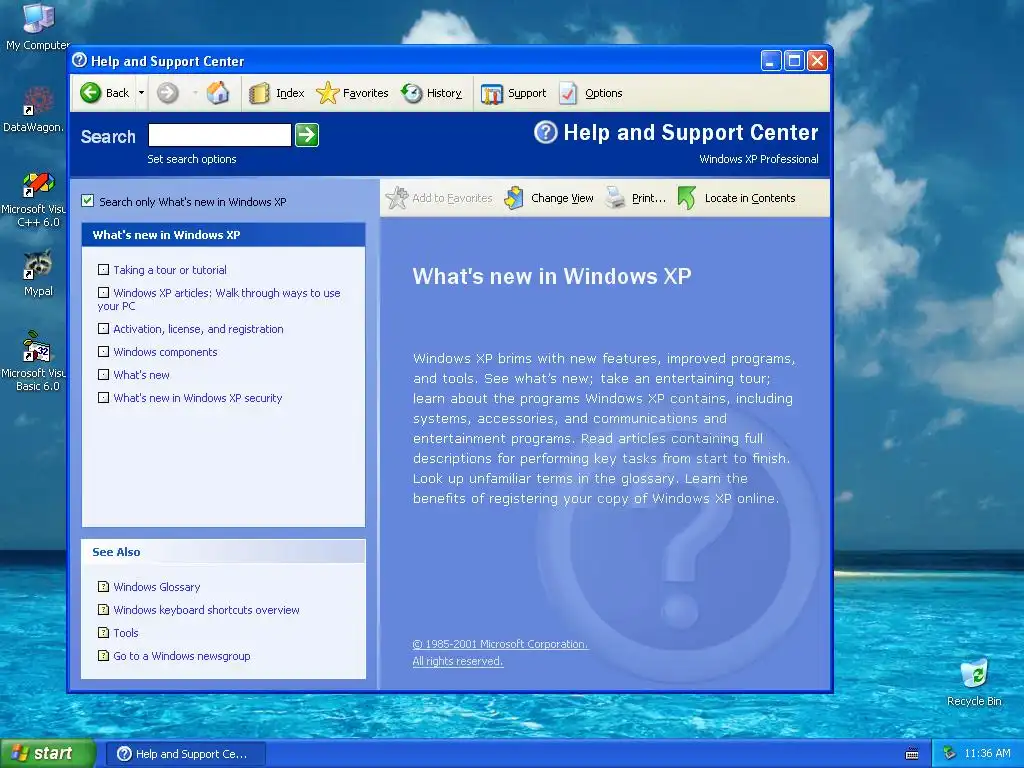The image size is (1024, 768).
Task: Go to the Home page icon
Action: 218,93
